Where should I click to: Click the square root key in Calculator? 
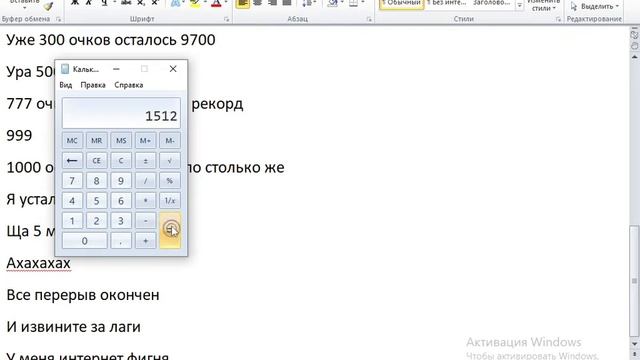click(170, 161)
